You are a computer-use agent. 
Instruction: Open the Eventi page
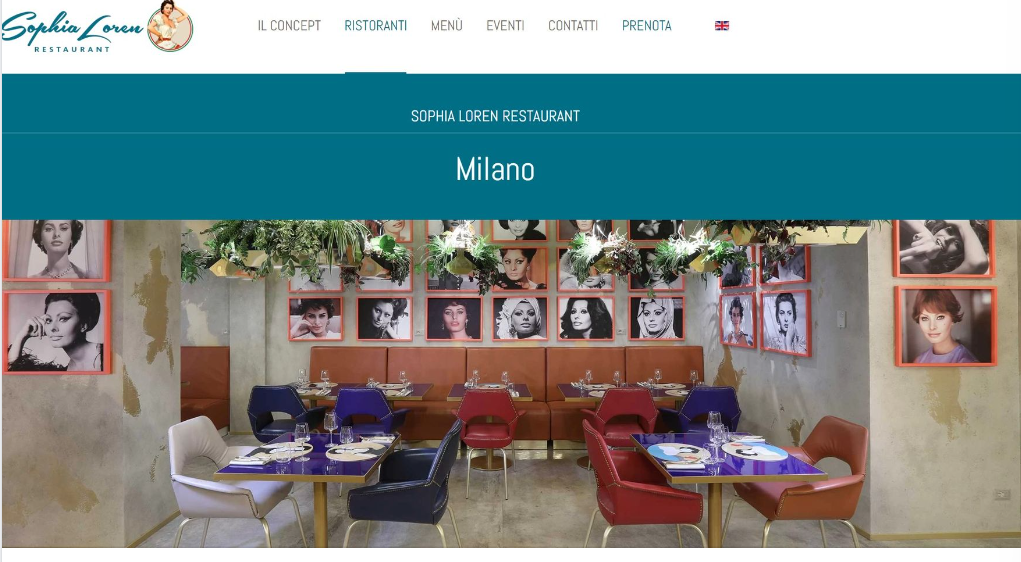click(x=505, y=25)
